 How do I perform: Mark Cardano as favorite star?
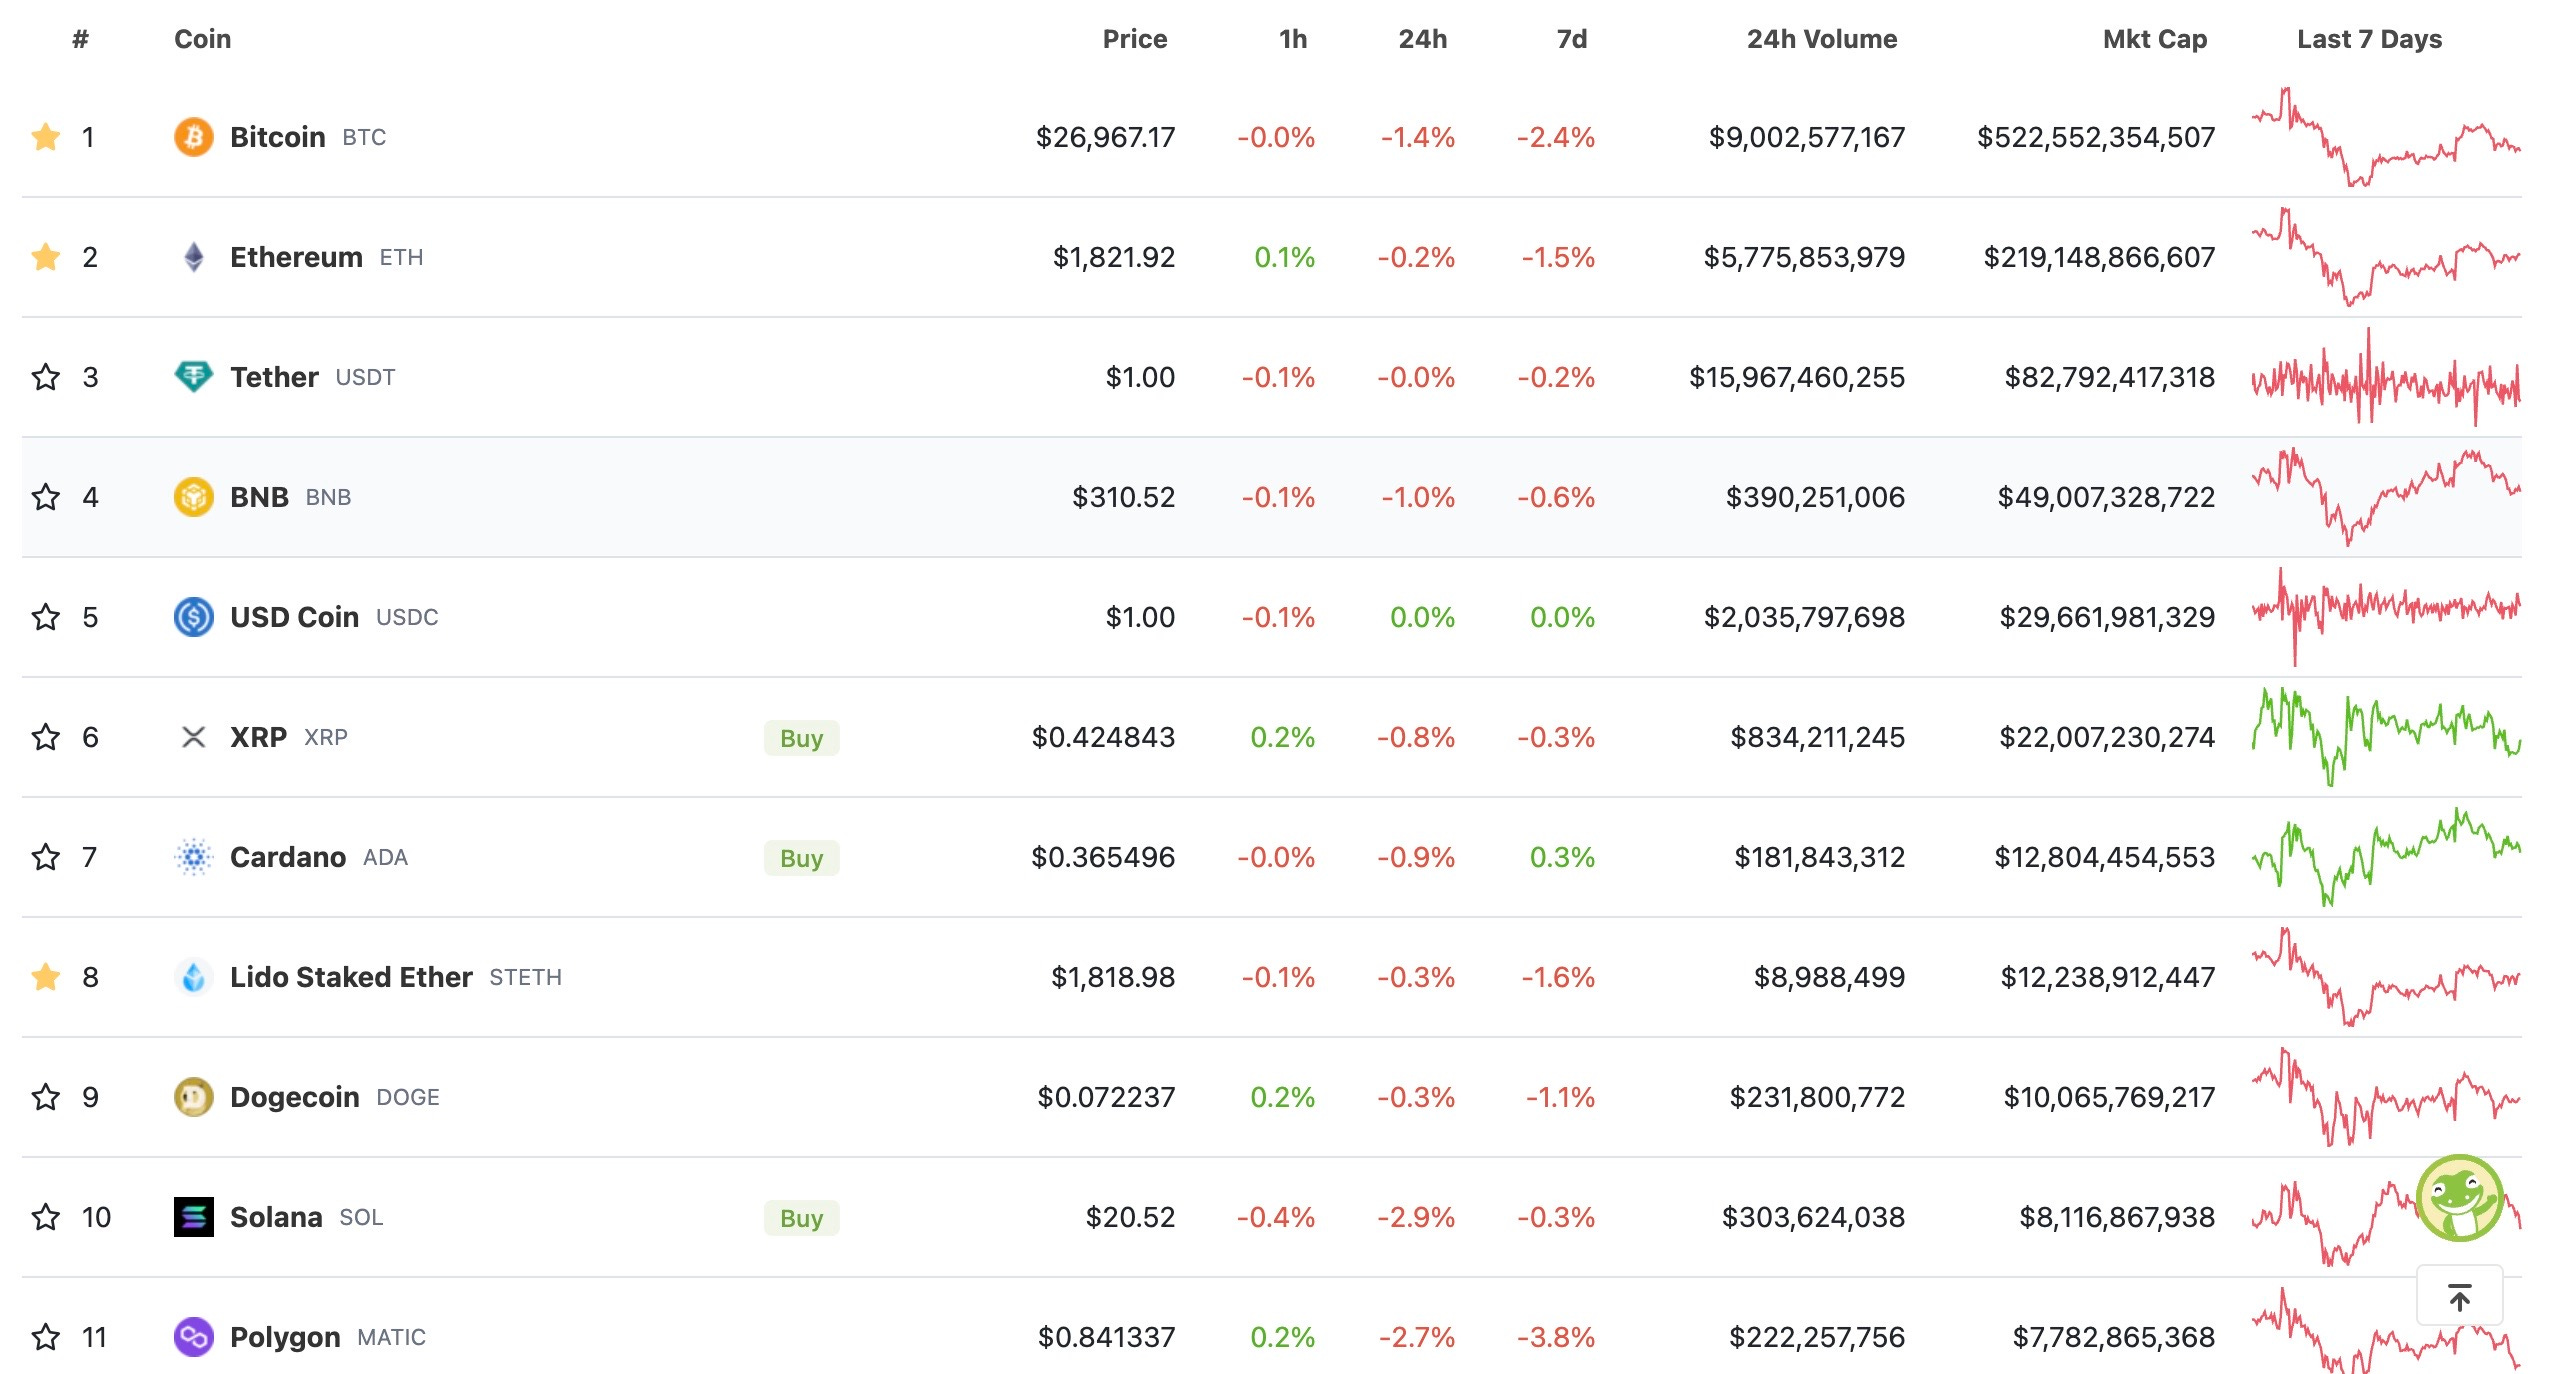tap(46, 857)
